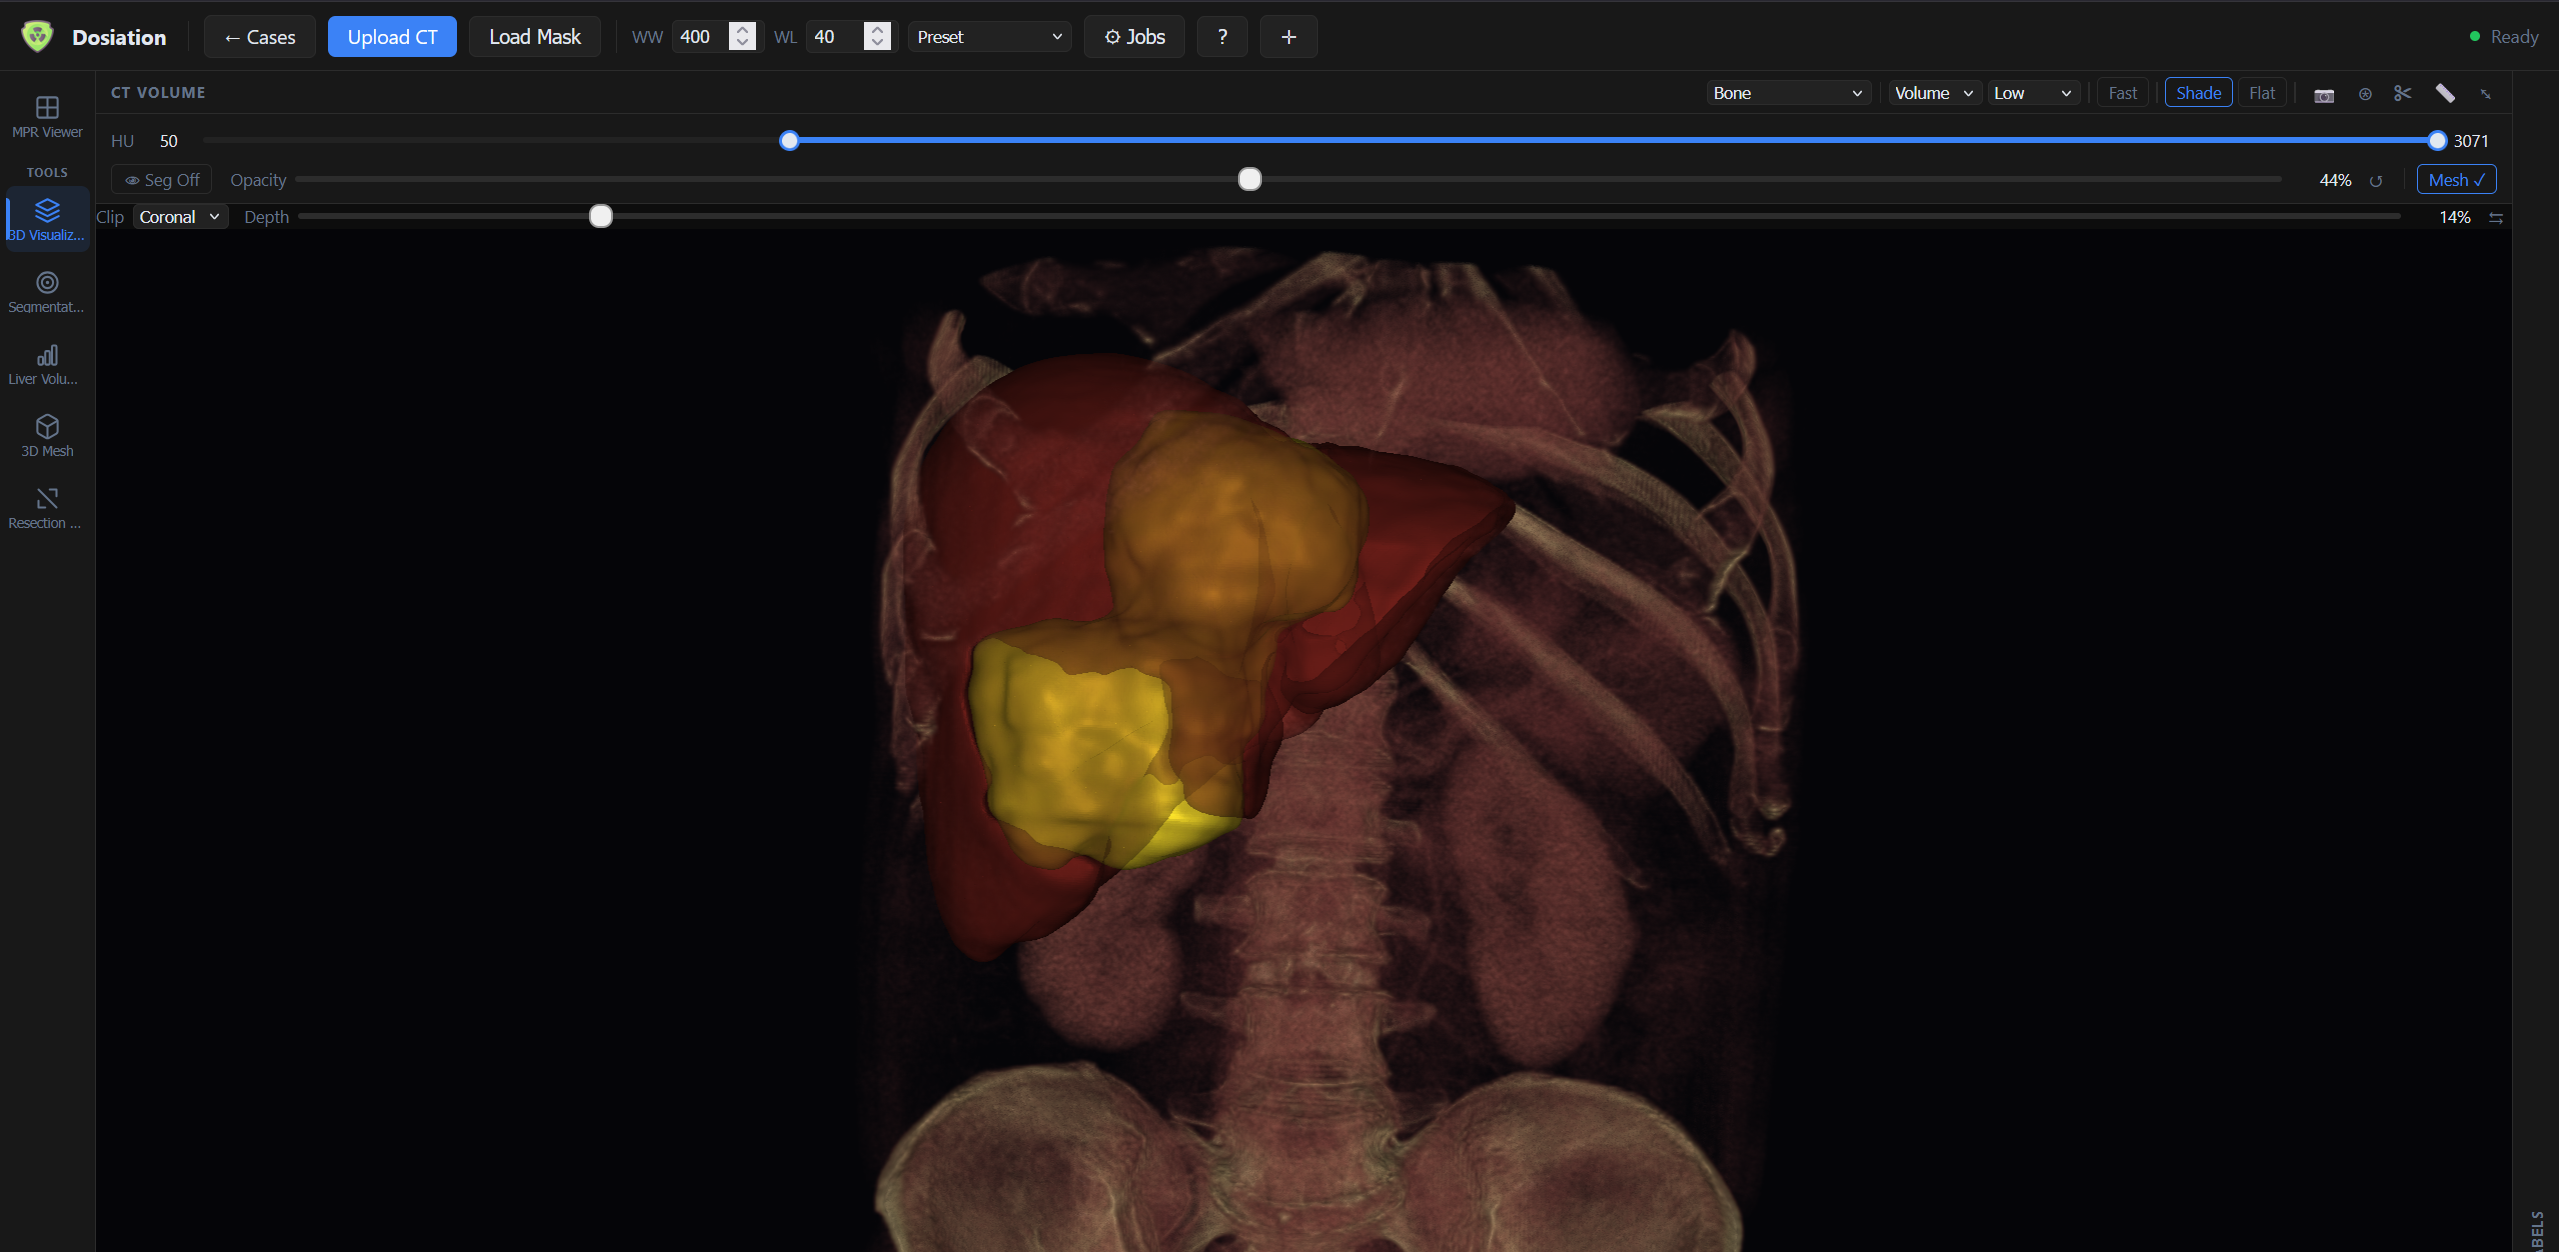Click the WW value input field

point(701,37)
